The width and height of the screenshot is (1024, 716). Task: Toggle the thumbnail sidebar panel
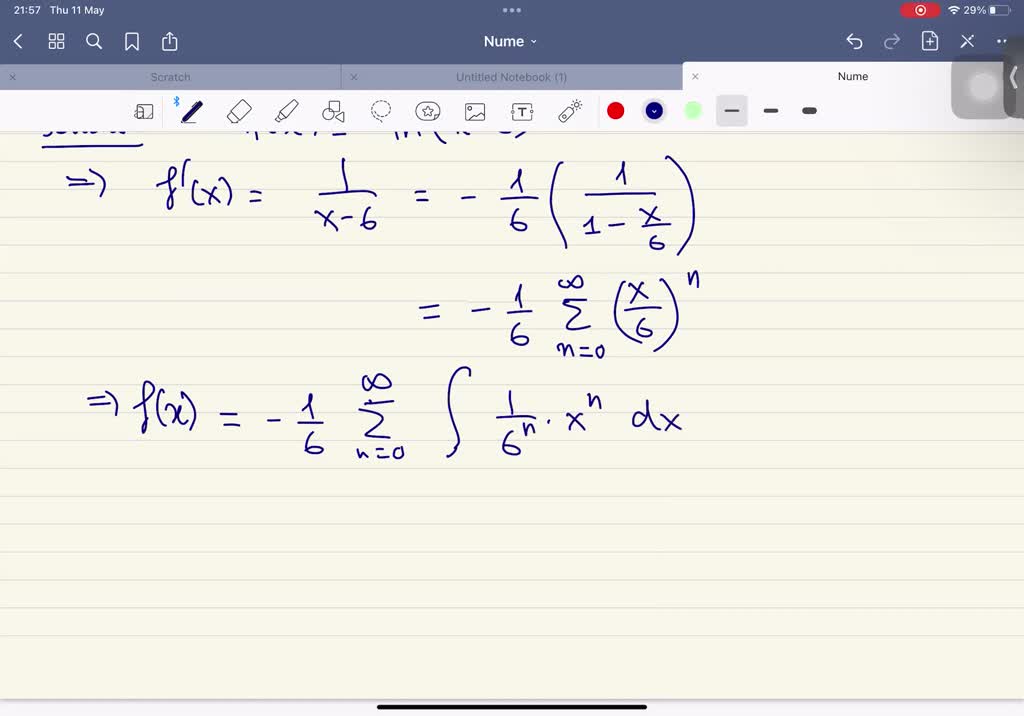click(x=143, y=111)
